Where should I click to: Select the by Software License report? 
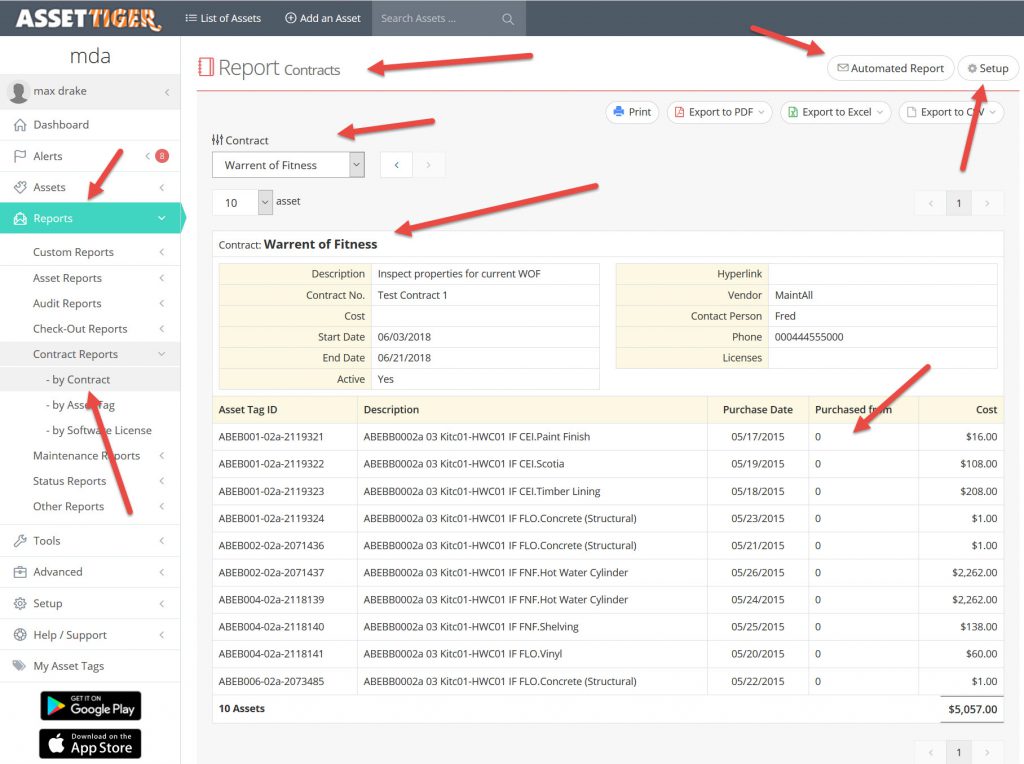point(101,430)
